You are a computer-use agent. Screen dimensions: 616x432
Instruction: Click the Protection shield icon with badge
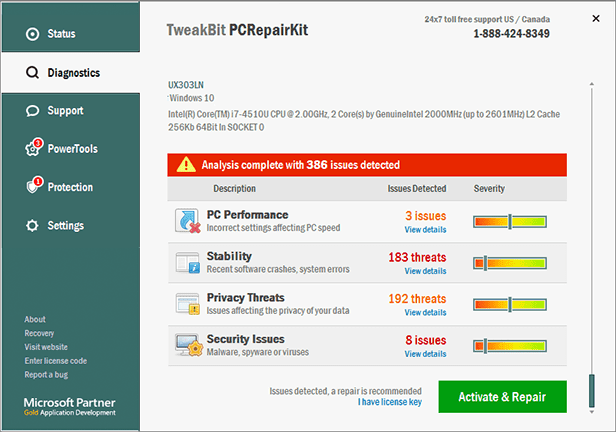pos(34,185)
